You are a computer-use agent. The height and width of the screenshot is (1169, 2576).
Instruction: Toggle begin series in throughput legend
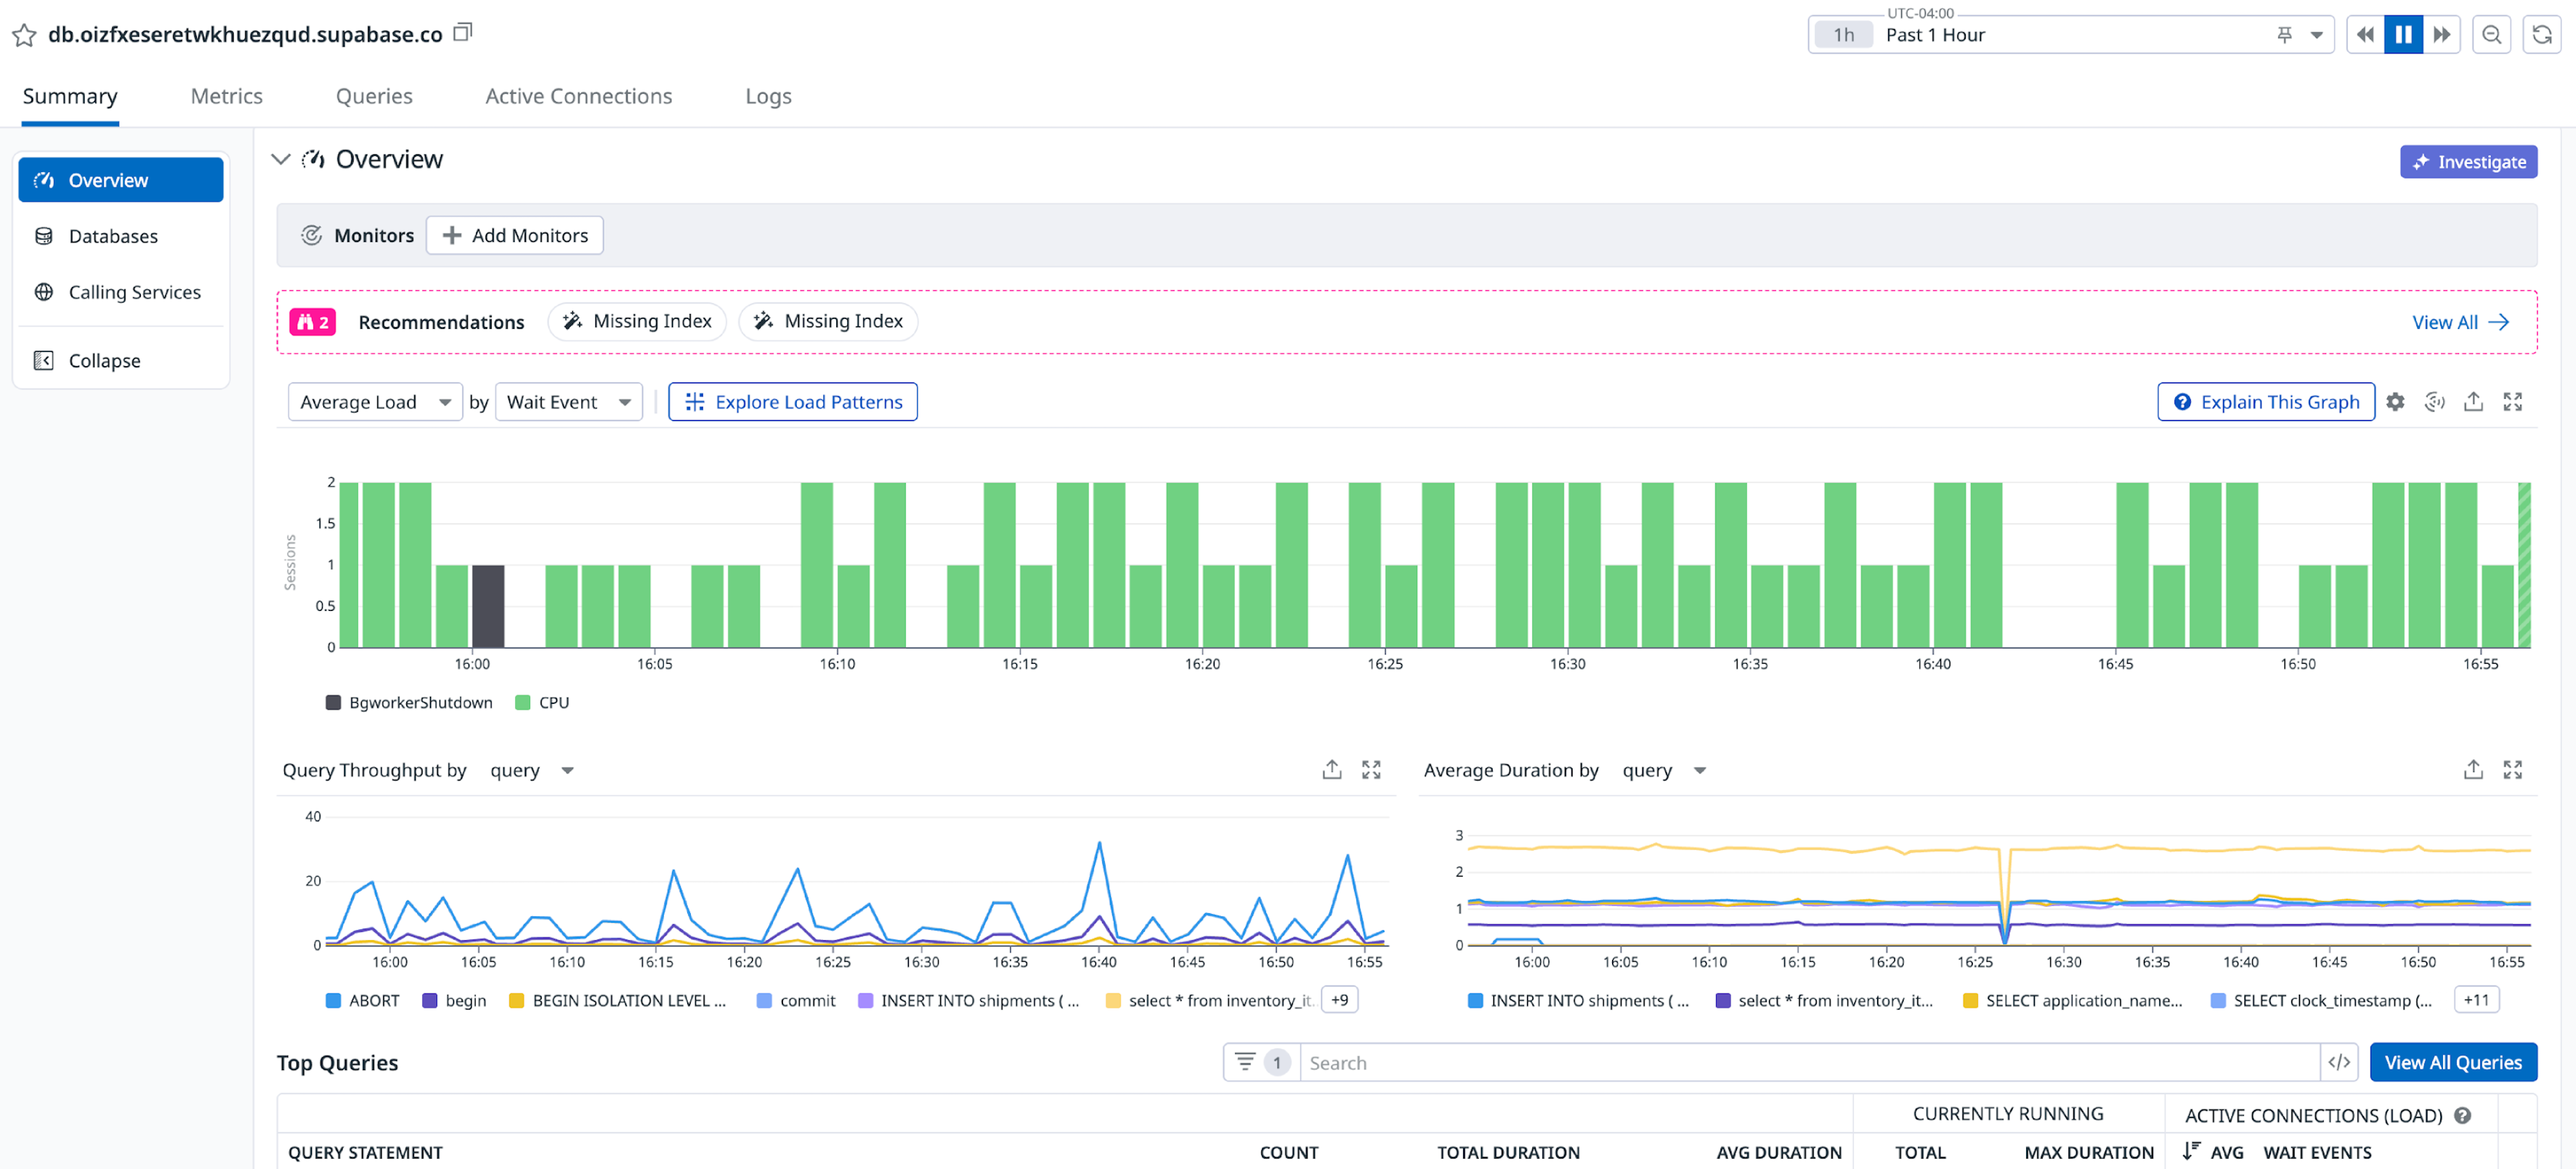pos(454,1000)
